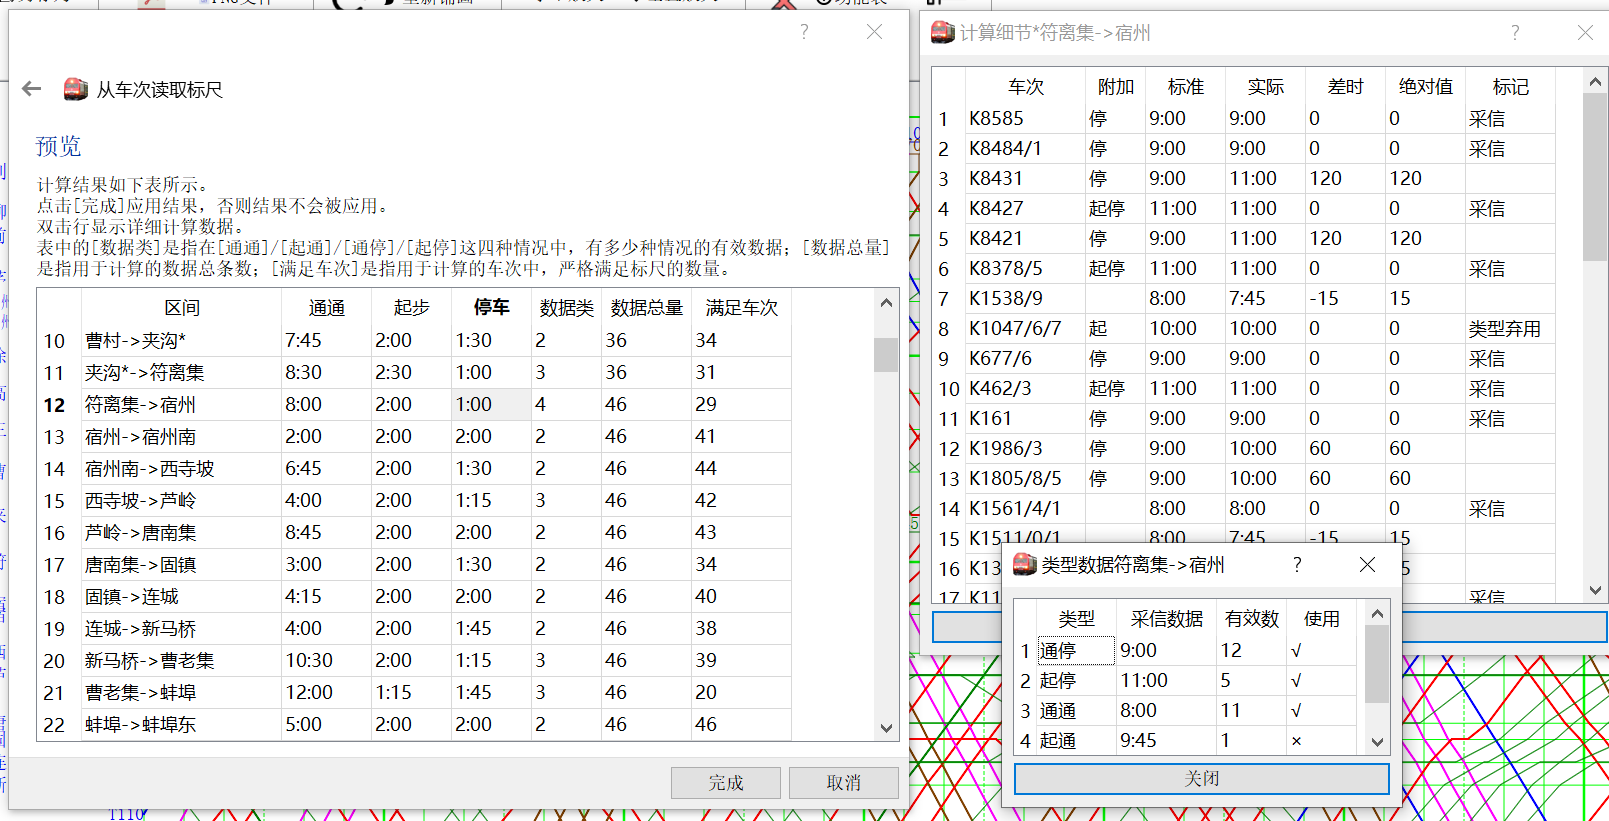Viewport: 1609px width, 821px height.
Task: Click the highlighted 1:00 停车 cell of row 12
Action: [491, 404]
